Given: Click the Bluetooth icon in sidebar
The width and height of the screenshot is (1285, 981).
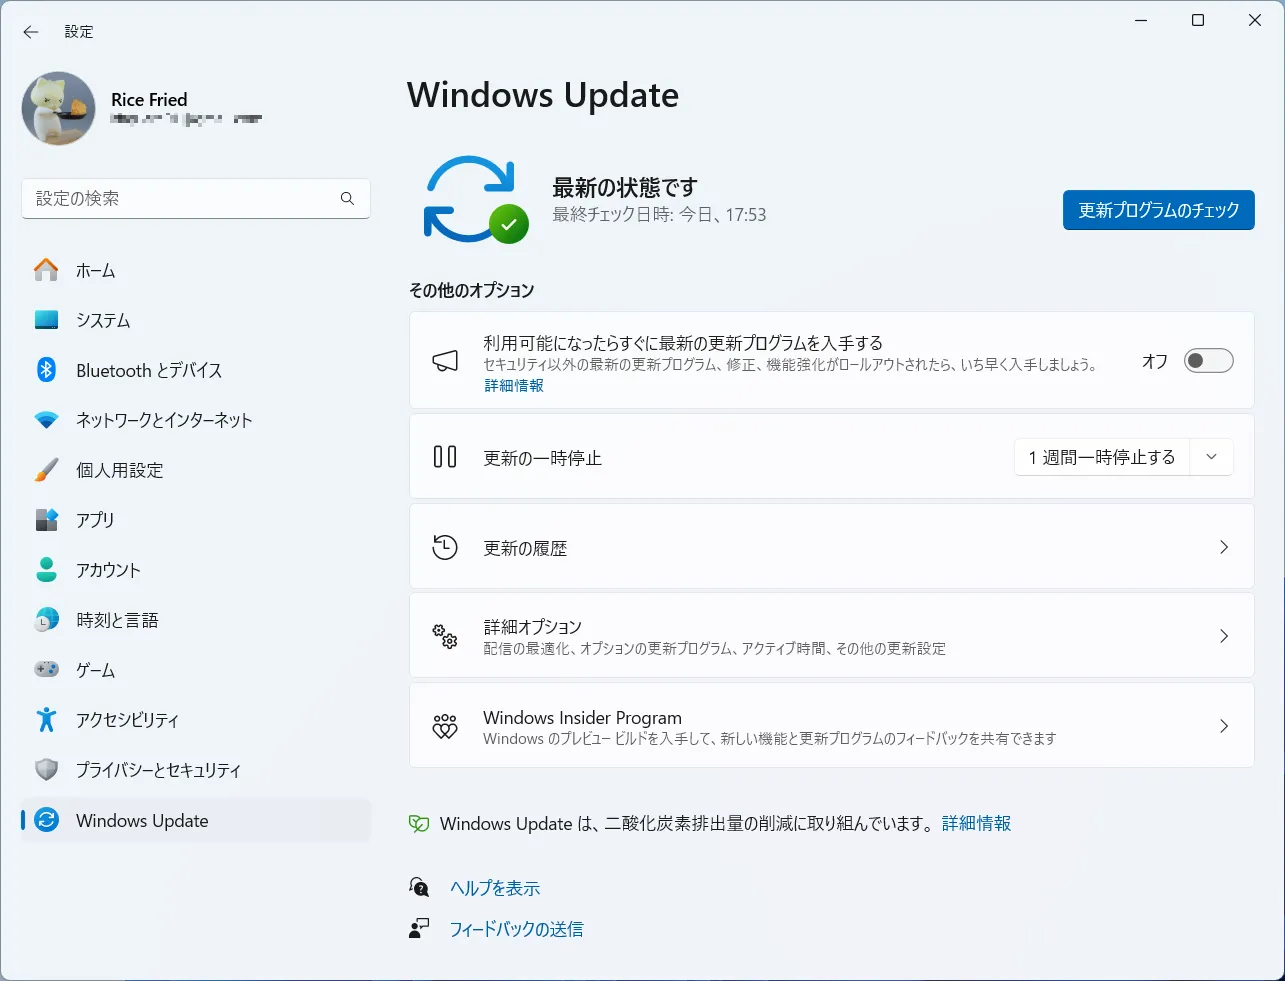Looking at the screenshot, I should coord(46,370).
